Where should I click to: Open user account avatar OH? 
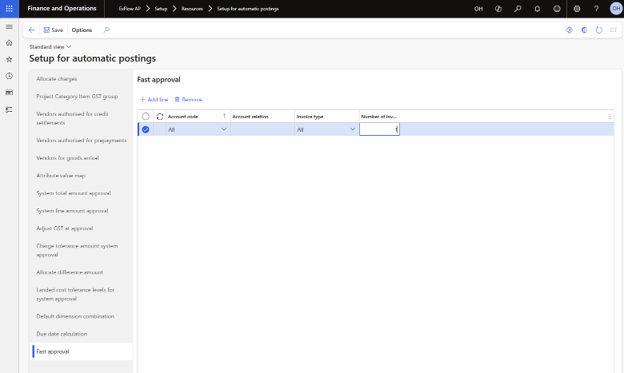point(616,8)
